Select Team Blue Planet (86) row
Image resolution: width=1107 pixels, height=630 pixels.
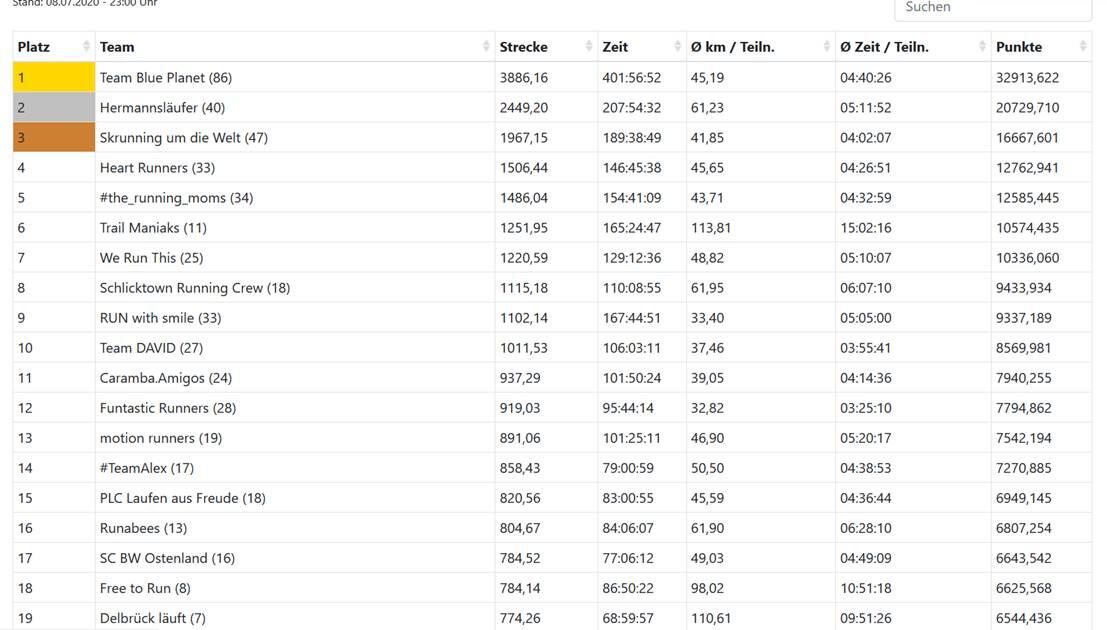(552, 77)
